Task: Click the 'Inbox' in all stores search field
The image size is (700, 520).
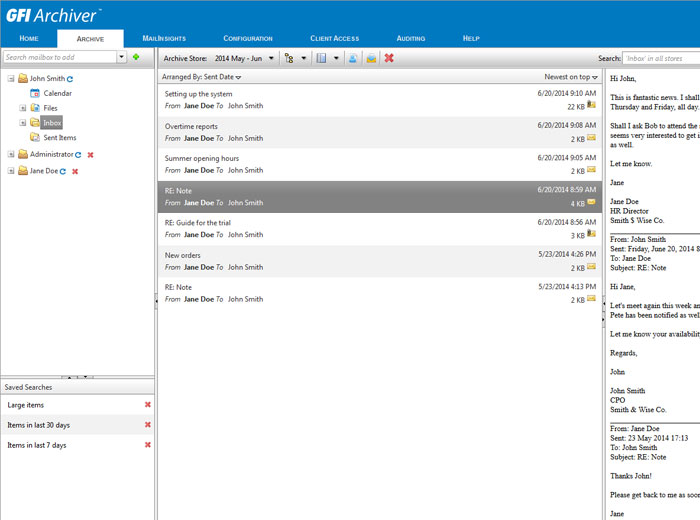Action: tap(661, 58)
